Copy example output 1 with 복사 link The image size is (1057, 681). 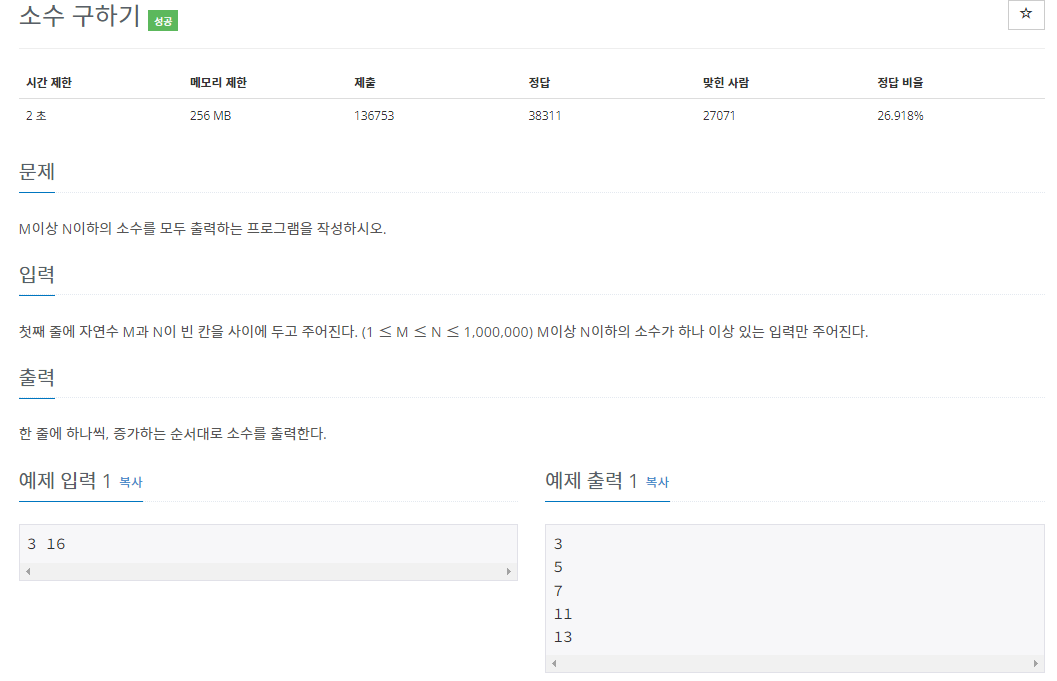point(657,482)
